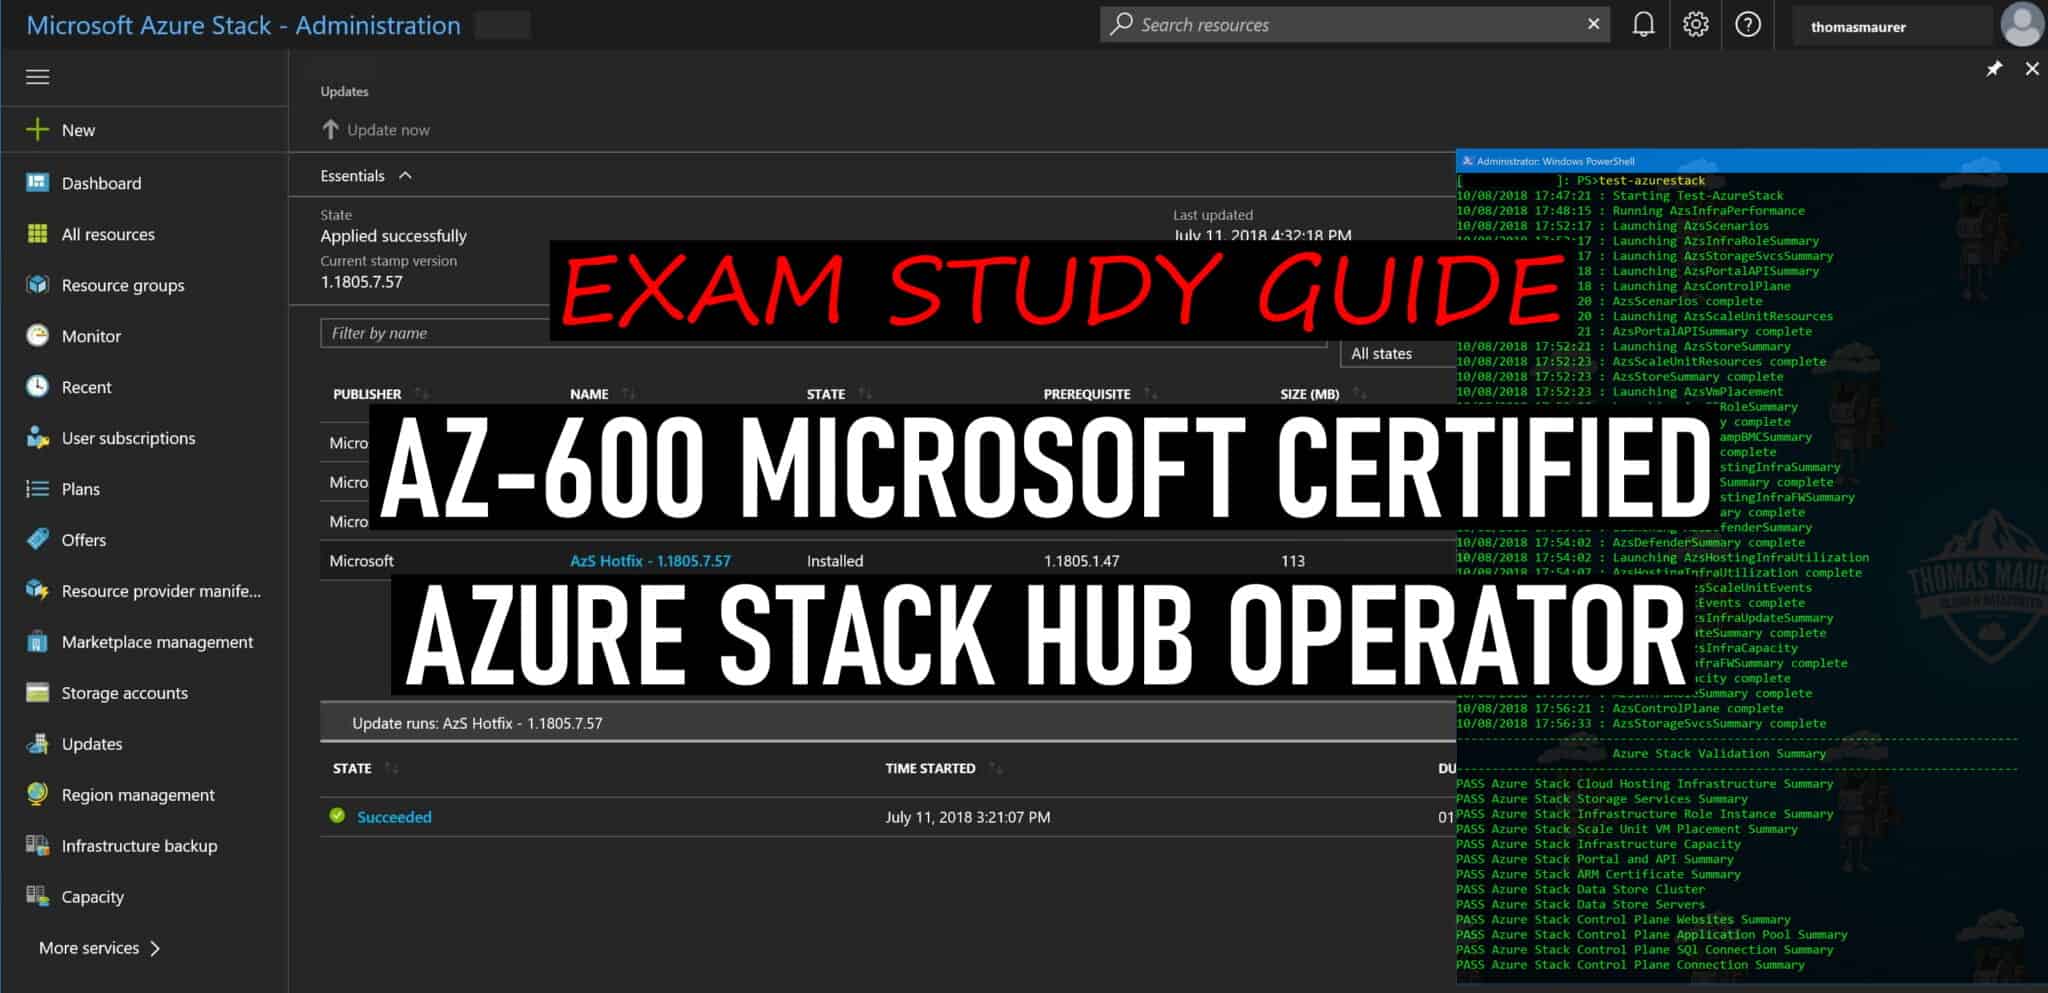Click the Updates breadcrumb label

pyautogui.click(x=344, y=91)
